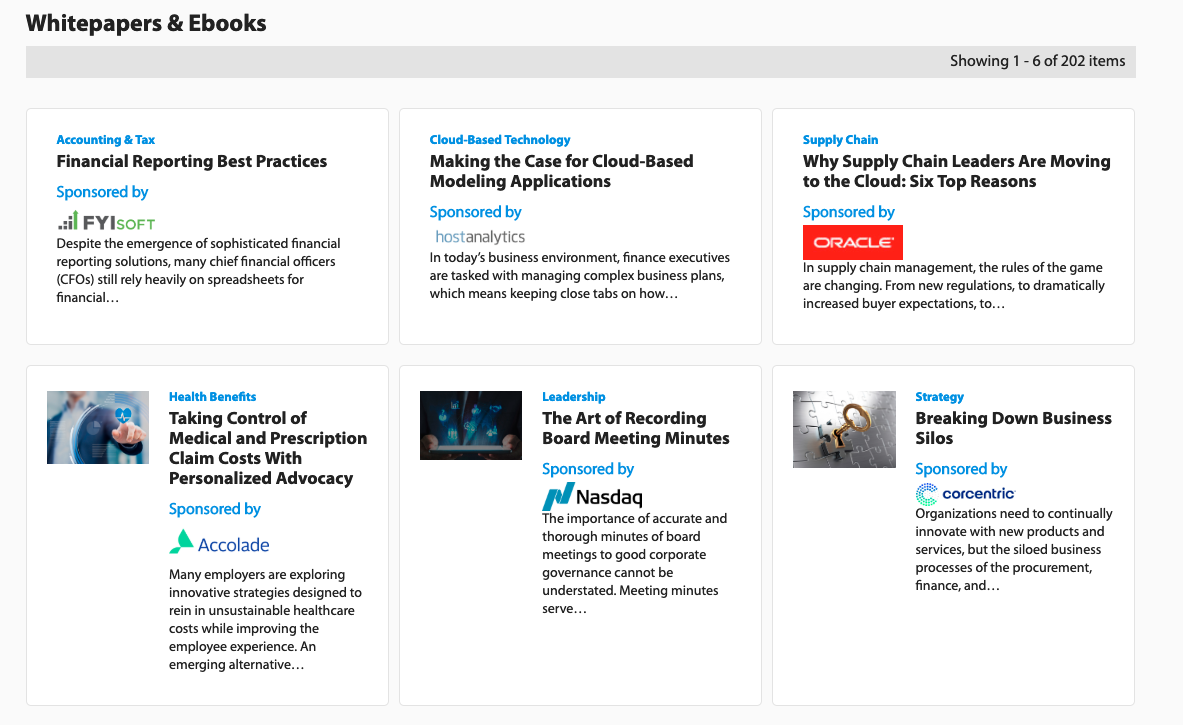Image resolution: width=1183 pixels, height=725 pixels.
Task: Open Making the Case for Cloud-Based Modeling Applications
Action: pyautogui.click(x=561, y=171)
